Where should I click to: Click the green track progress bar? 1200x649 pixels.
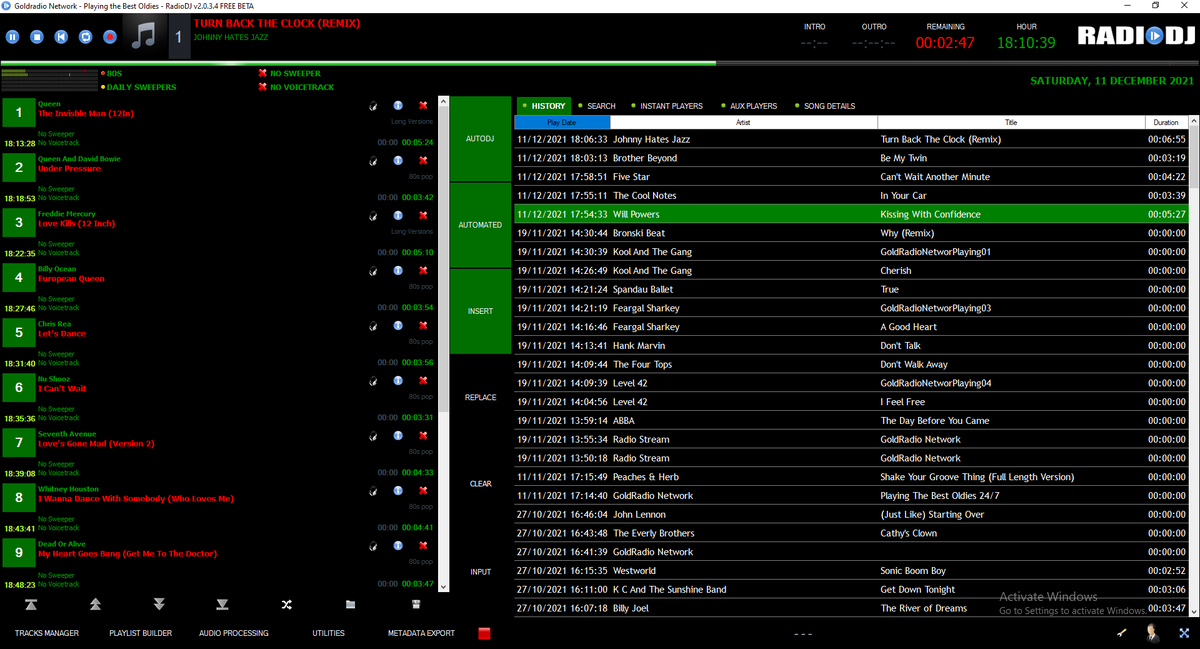(358, 63)
